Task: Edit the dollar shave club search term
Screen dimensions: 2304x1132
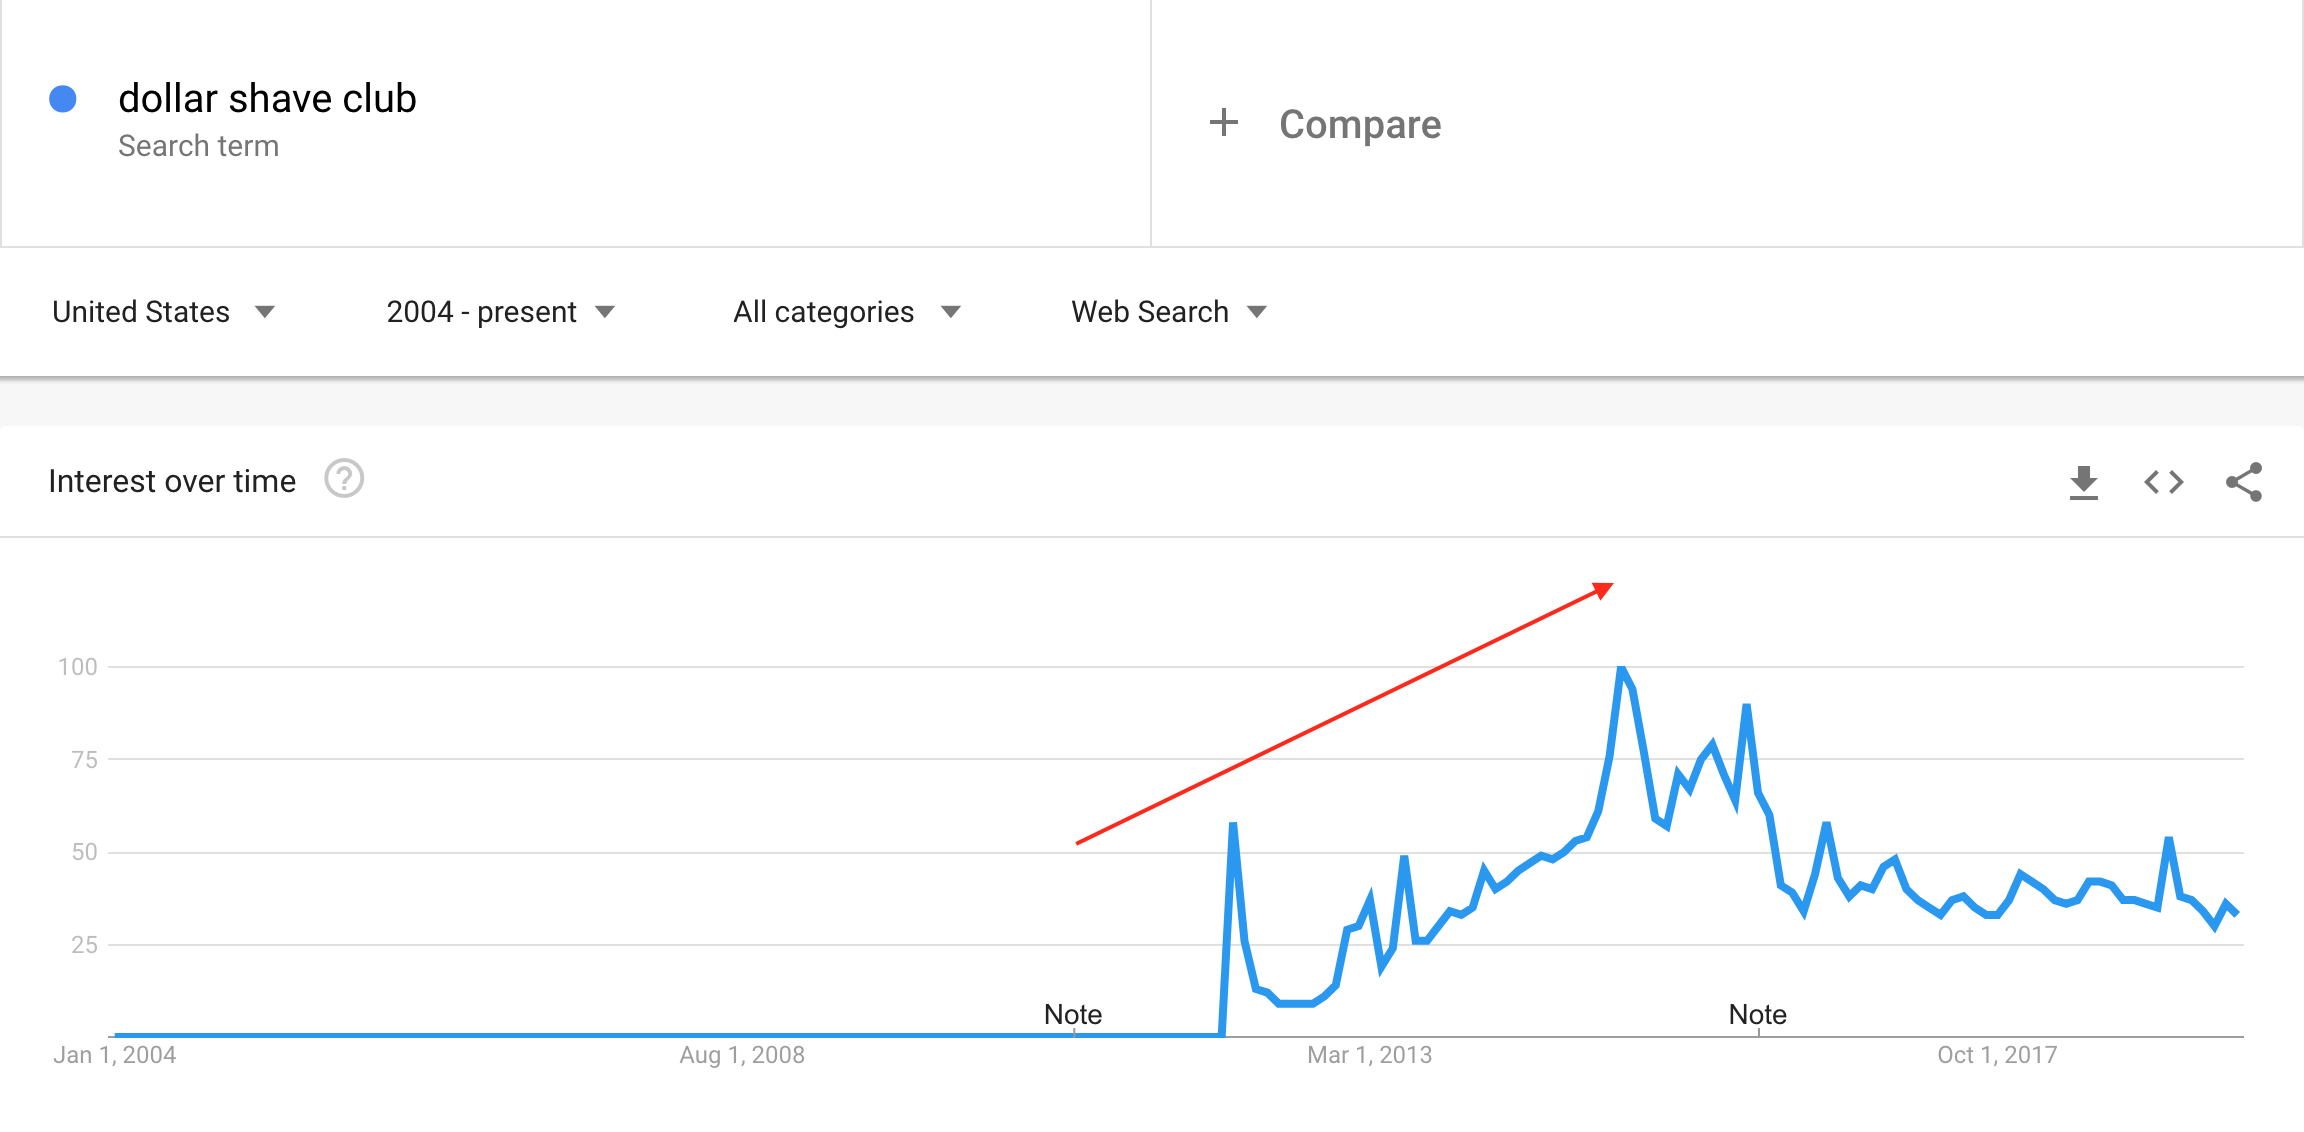Action: coord(267,98)
